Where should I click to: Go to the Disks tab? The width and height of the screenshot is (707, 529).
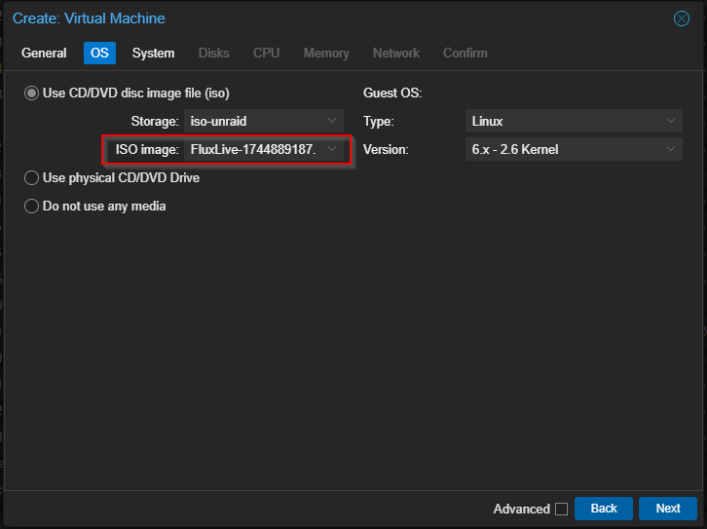coord(214,53)
